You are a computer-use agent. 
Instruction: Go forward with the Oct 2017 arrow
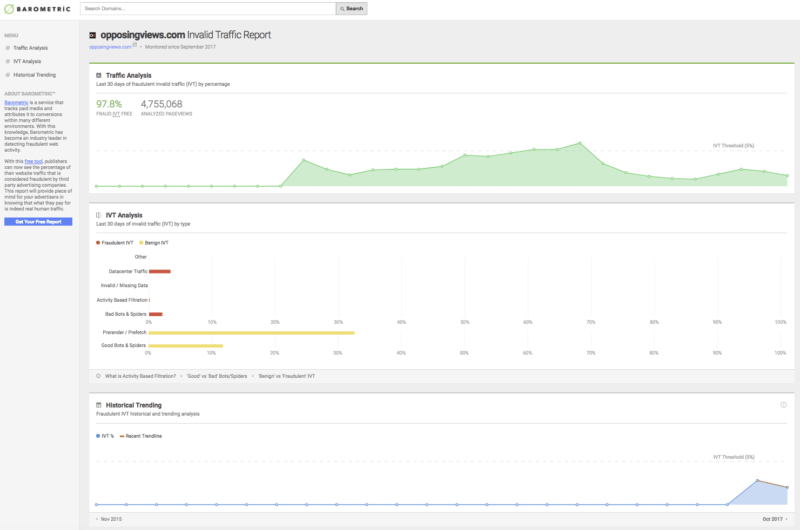tap(787, 519)
